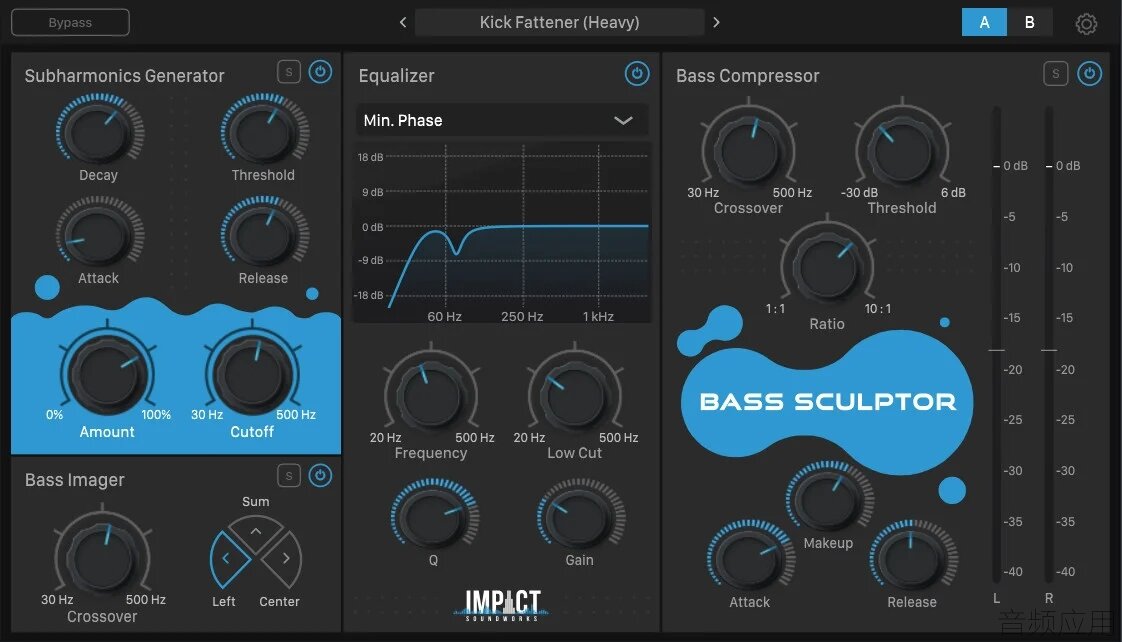
Task: Click the Bass Compressor Release knob
Action: tap(912, 558)
